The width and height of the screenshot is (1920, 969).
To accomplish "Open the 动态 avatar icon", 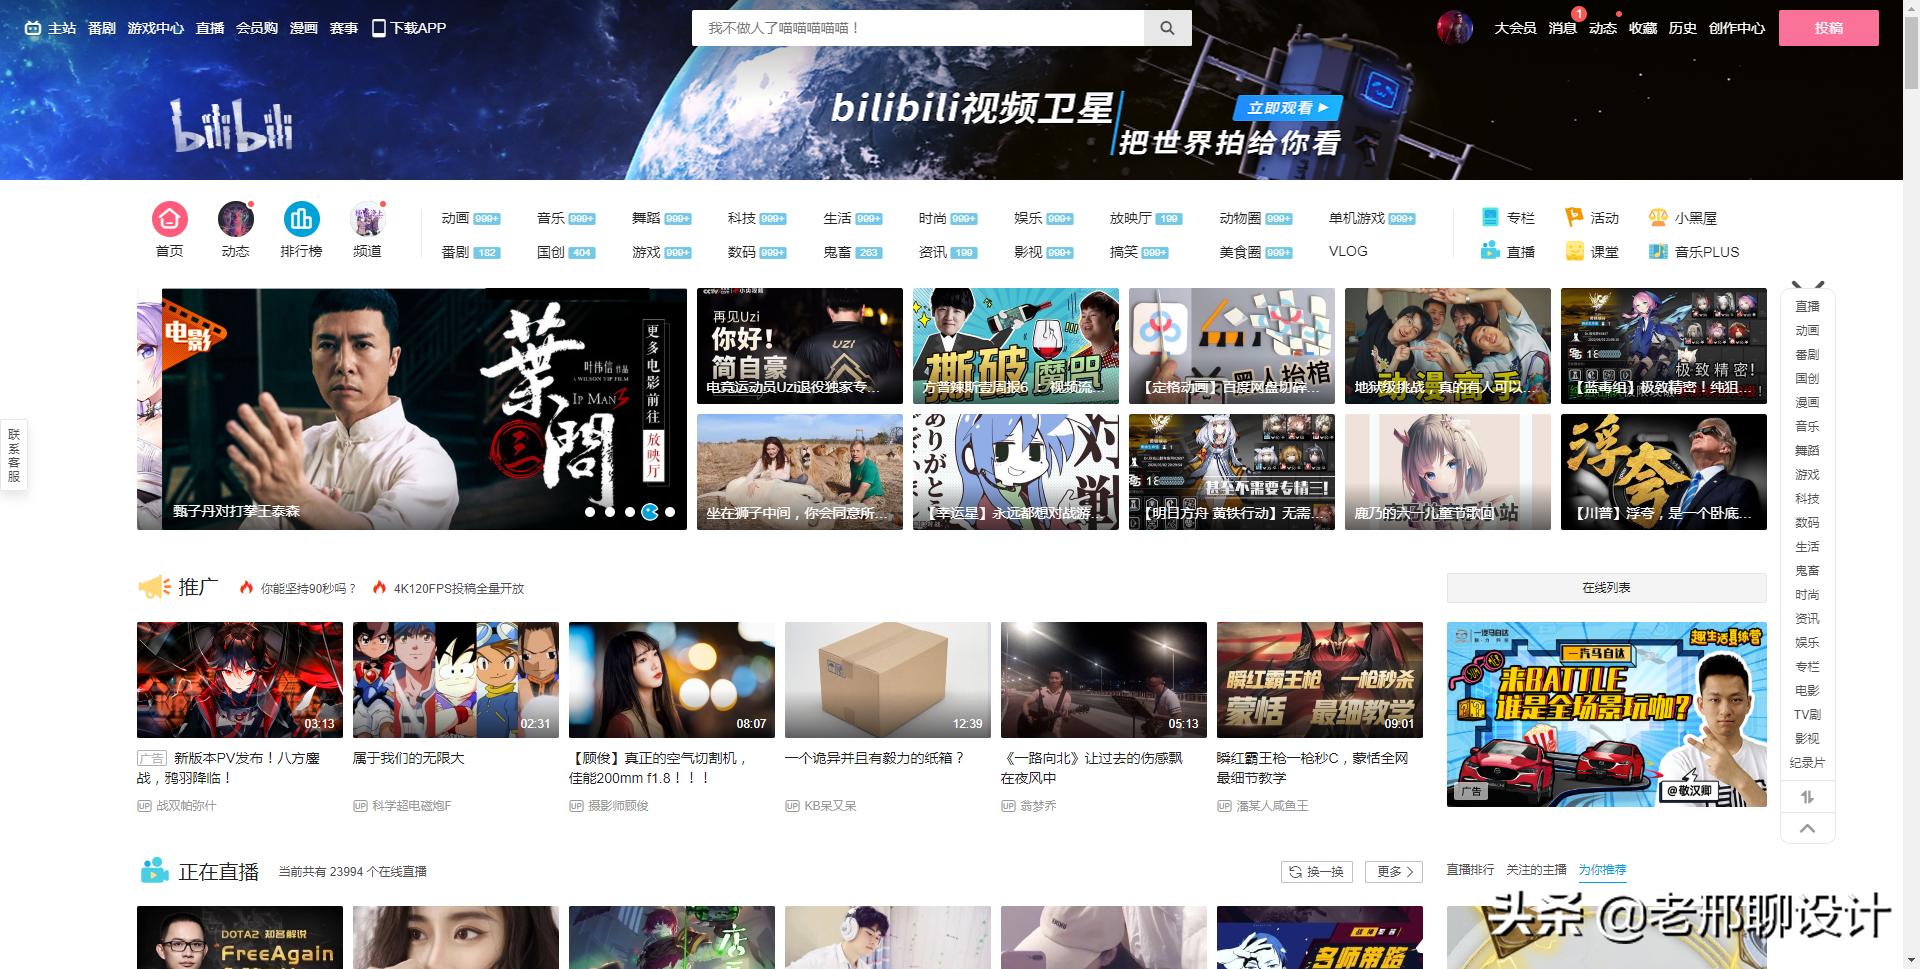I will coord(236,219).
